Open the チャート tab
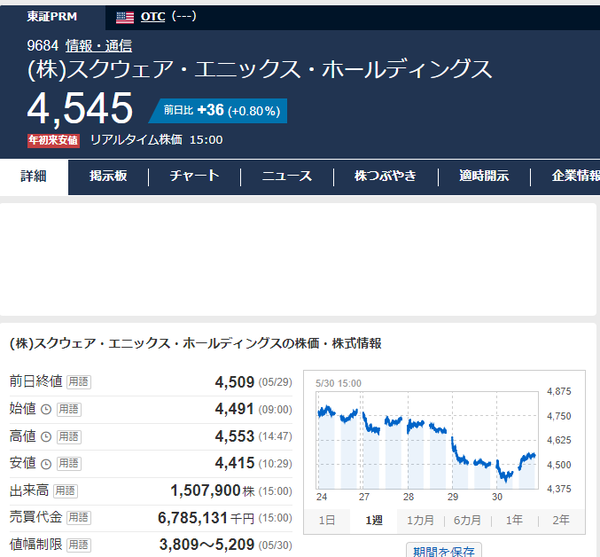 194,176
